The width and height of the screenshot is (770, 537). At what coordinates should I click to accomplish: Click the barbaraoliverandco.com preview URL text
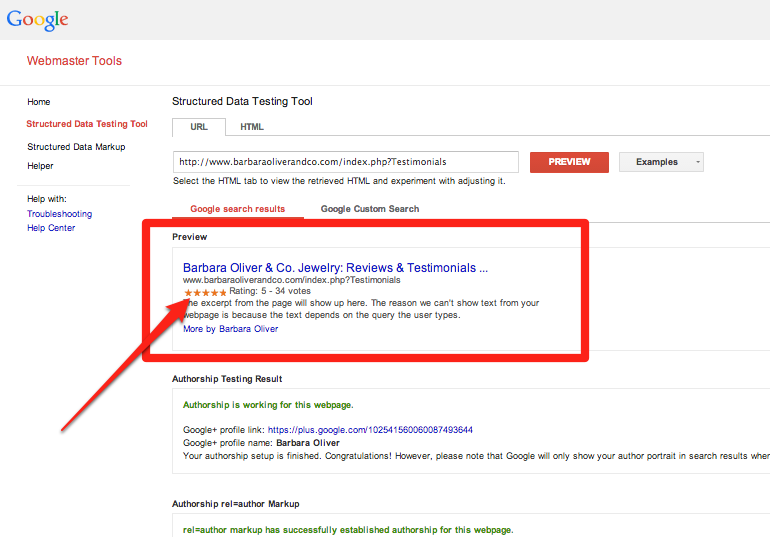[x=292, y=280]
